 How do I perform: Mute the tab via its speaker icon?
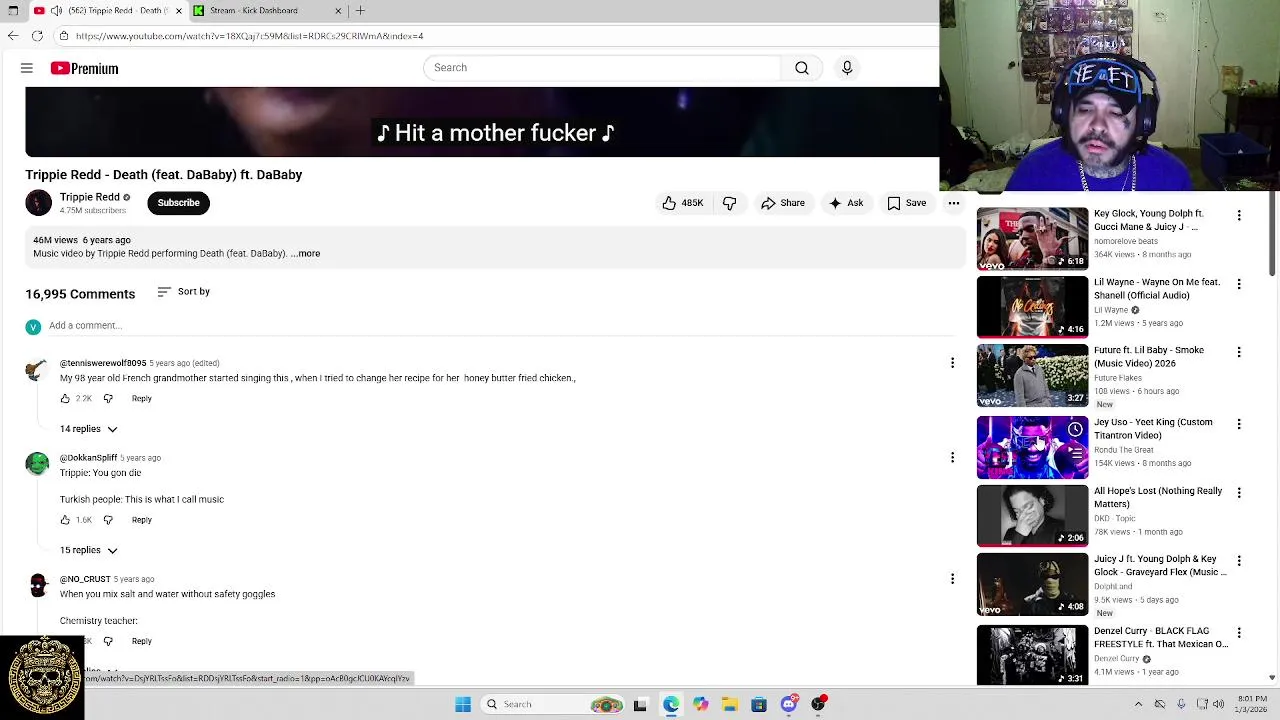point(56,10)
